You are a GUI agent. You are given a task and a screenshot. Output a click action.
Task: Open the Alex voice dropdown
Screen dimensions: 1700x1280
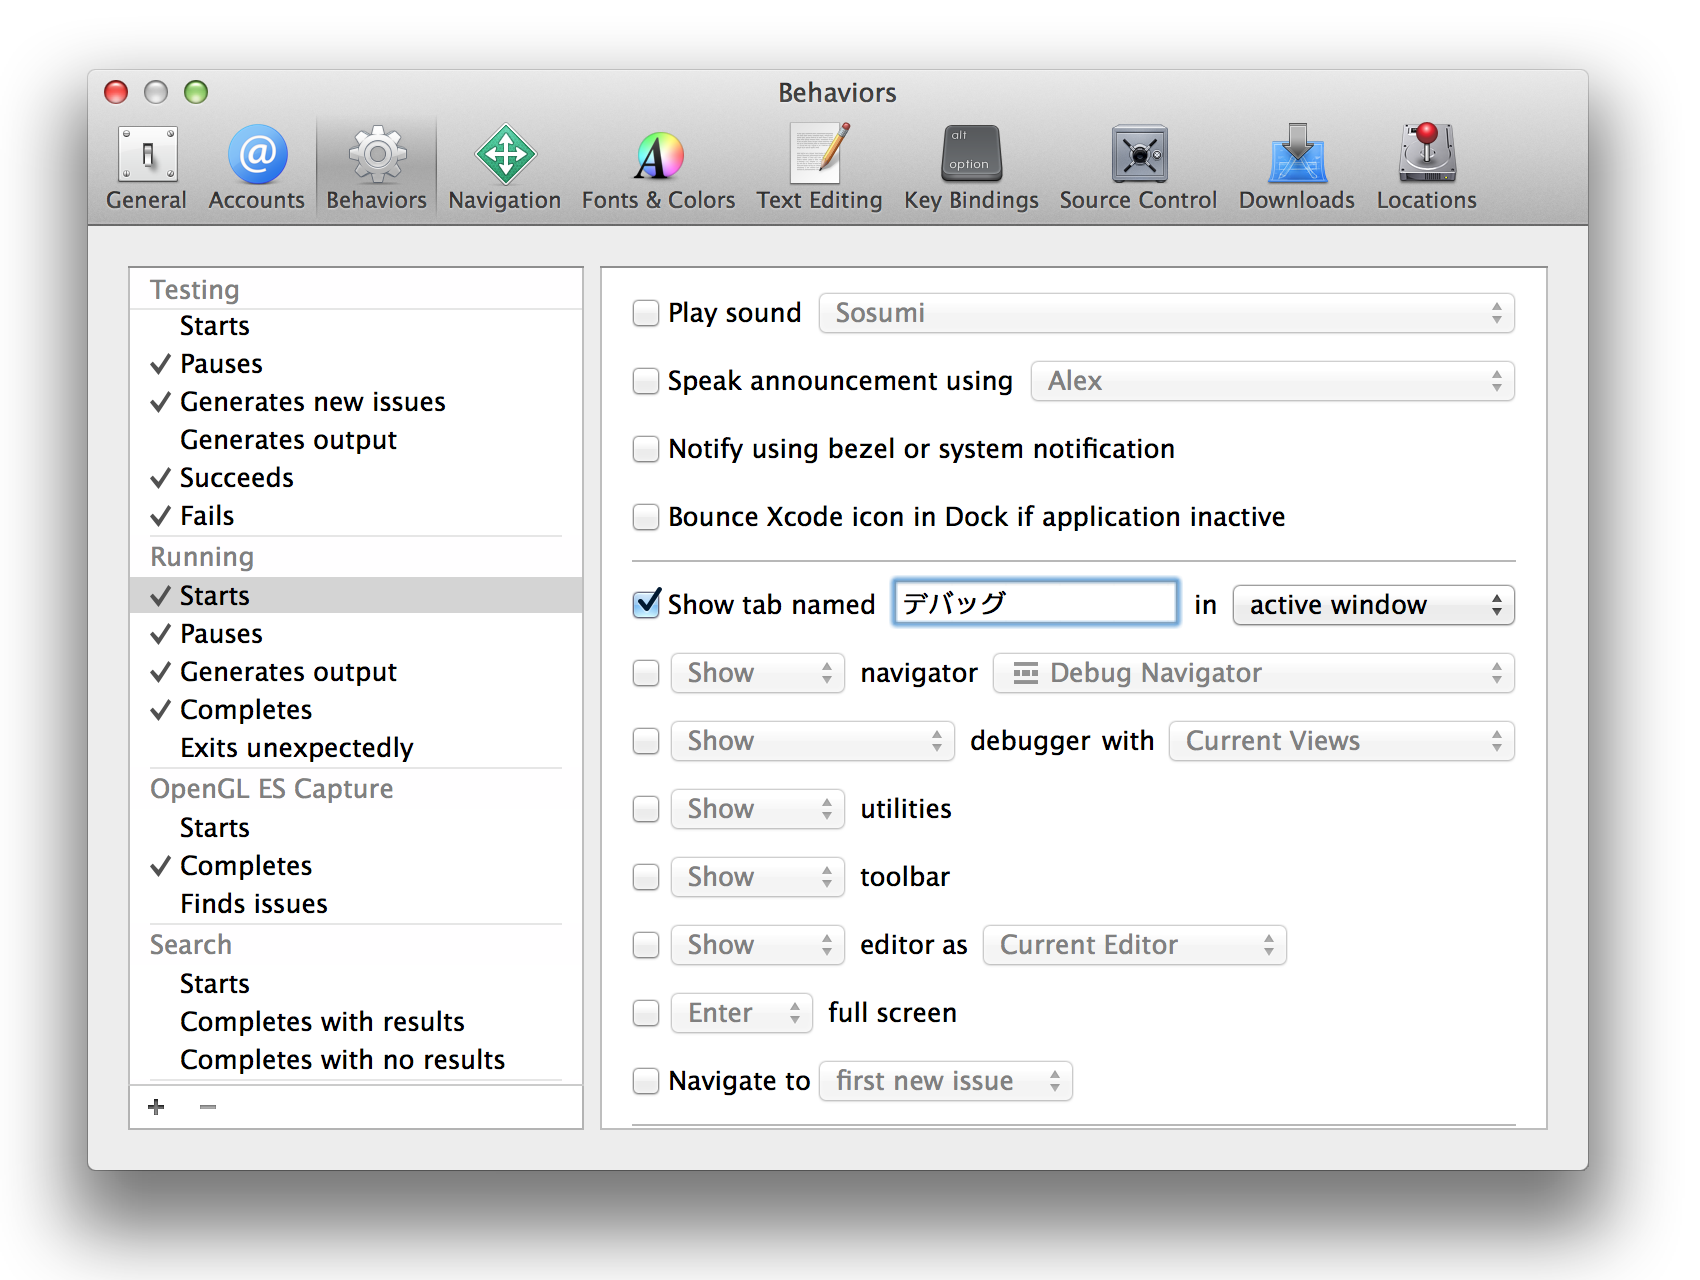[1273, 381]
